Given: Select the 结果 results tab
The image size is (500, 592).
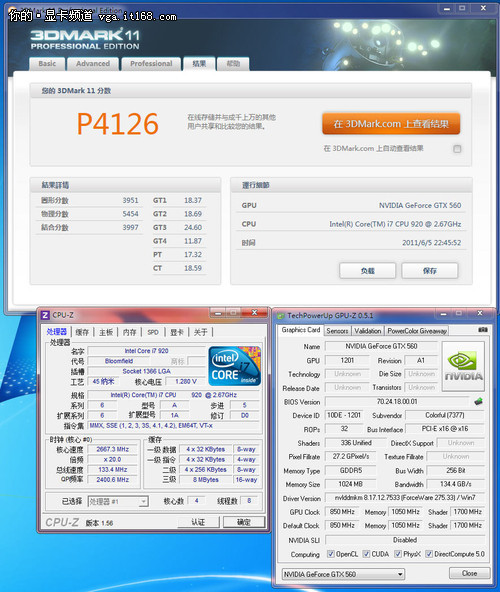Looking at the screenshot, I should (199, 64).
